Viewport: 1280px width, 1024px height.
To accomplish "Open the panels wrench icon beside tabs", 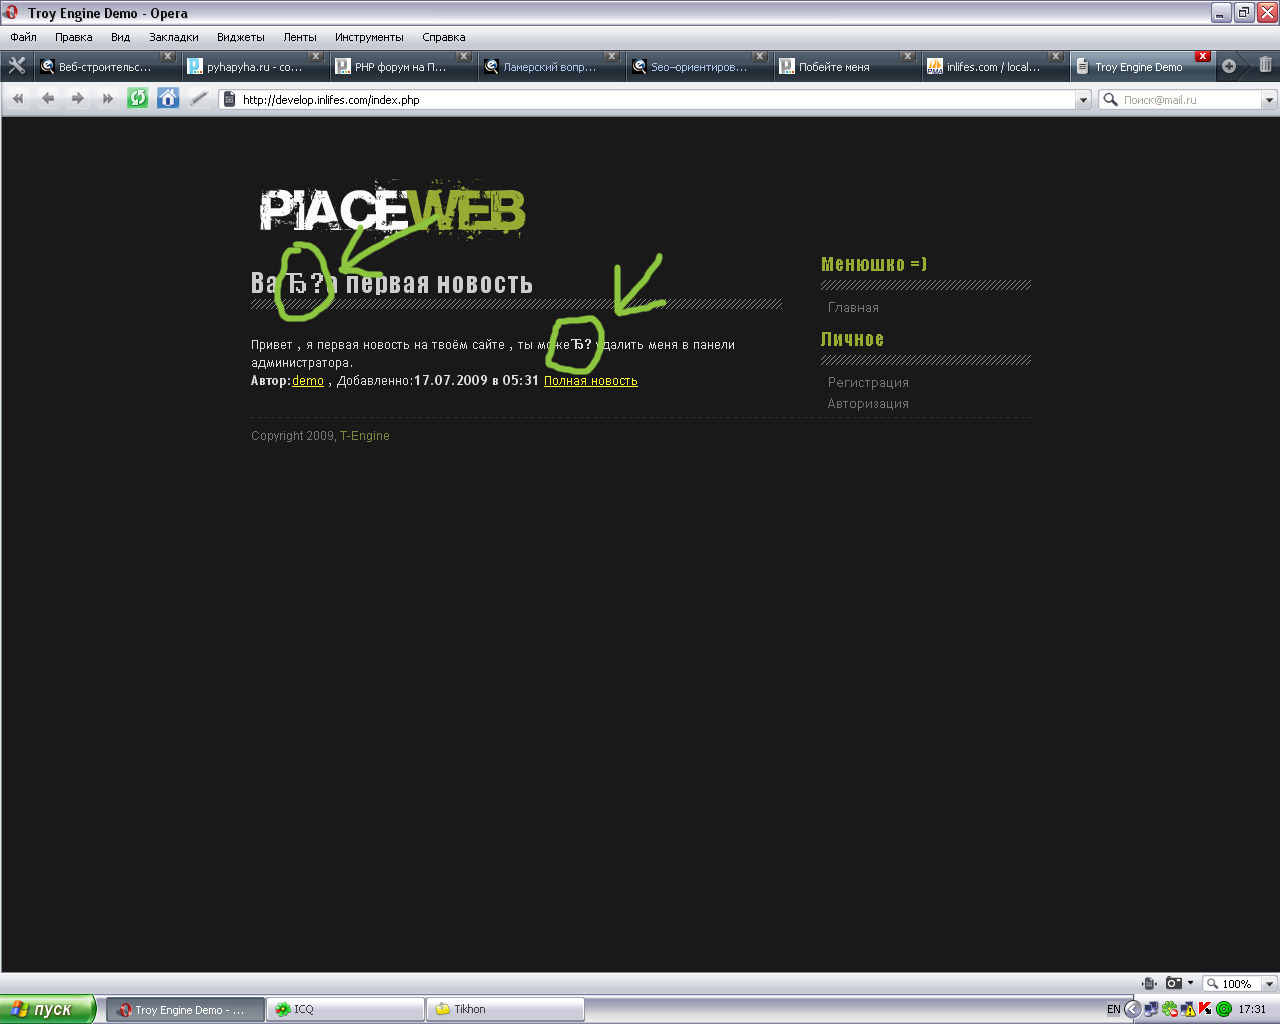I will click(17, 66).
